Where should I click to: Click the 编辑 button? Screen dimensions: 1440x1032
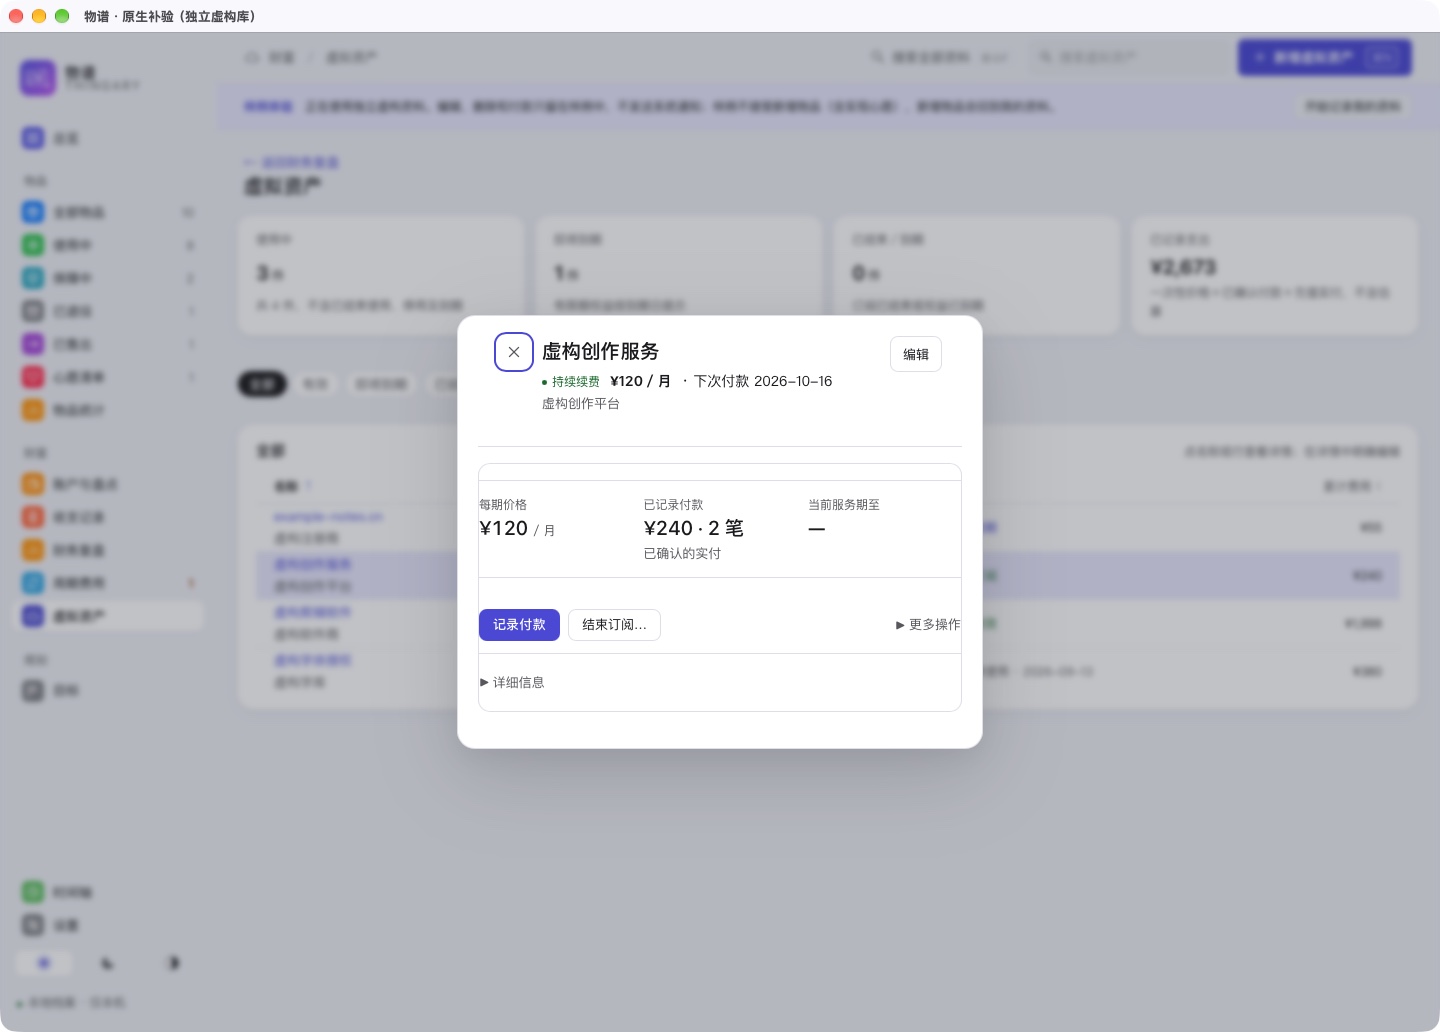click(916, 354)
